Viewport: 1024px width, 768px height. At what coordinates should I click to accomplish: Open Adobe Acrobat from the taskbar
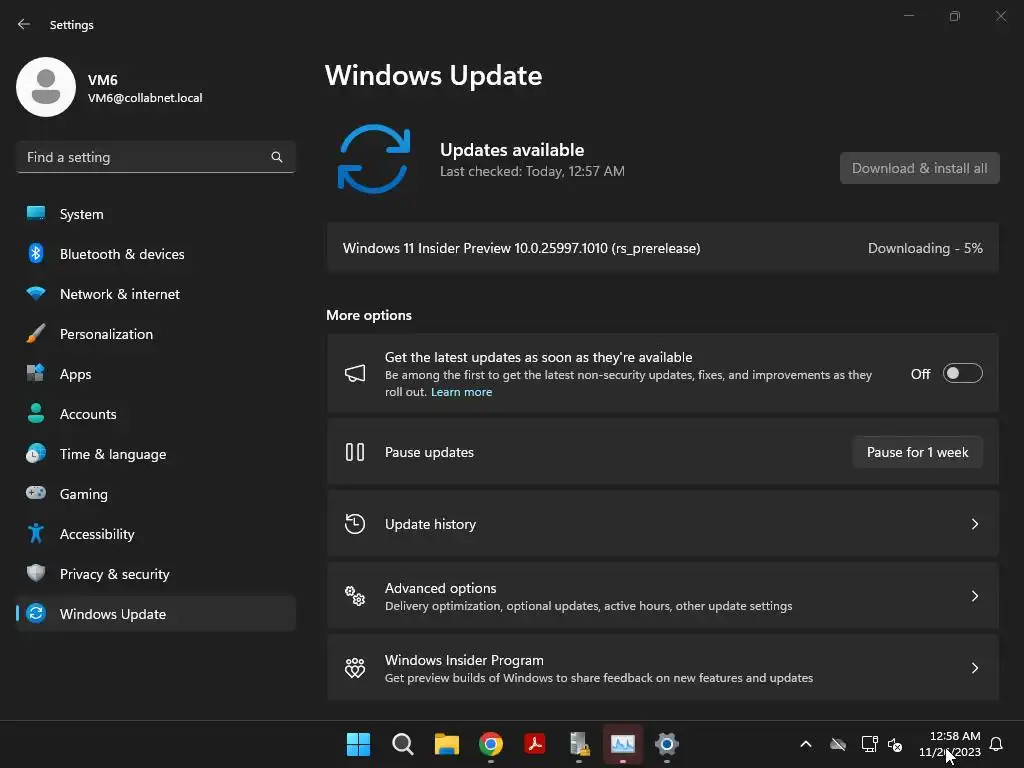[535, 744]
